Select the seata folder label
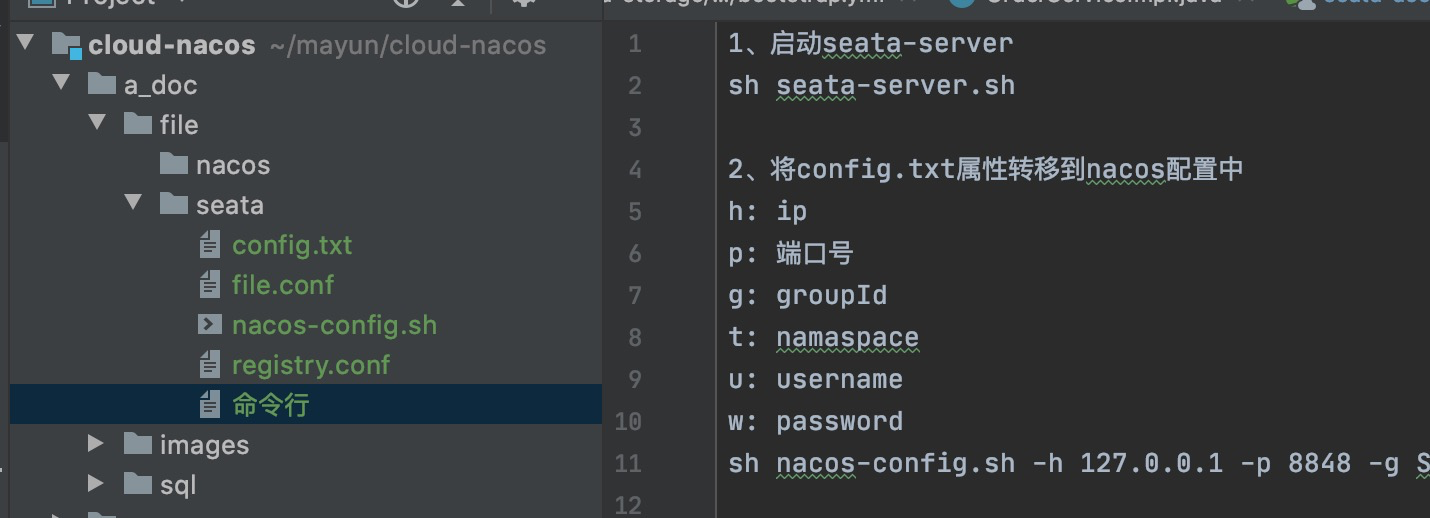The width and height of the screenshot is (1430, 518). tap(230, 205)
